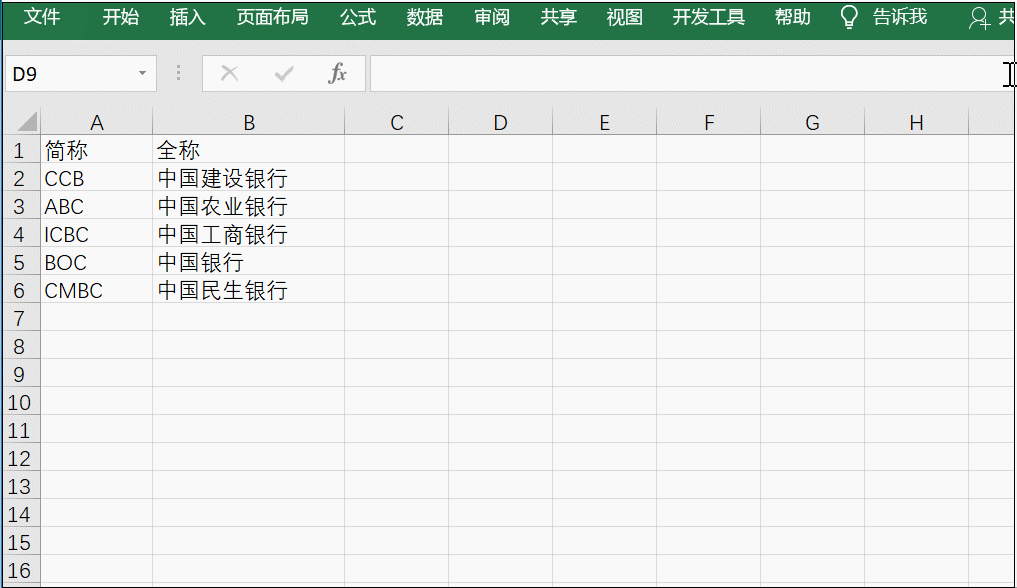Switch to the 开始 ribbon tab
Screen dimensions: 1017x588
[x=120, y=17]
